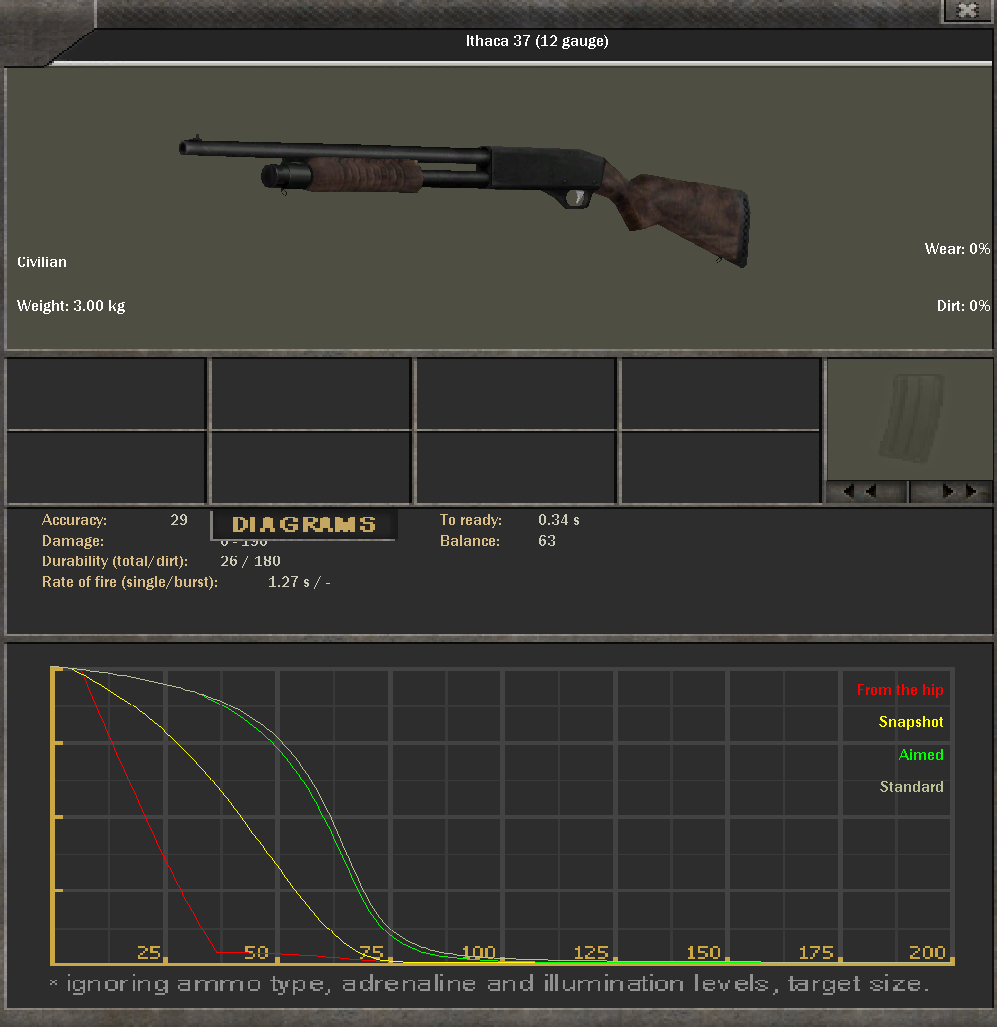Close the weapon info window

pos(967,10)
